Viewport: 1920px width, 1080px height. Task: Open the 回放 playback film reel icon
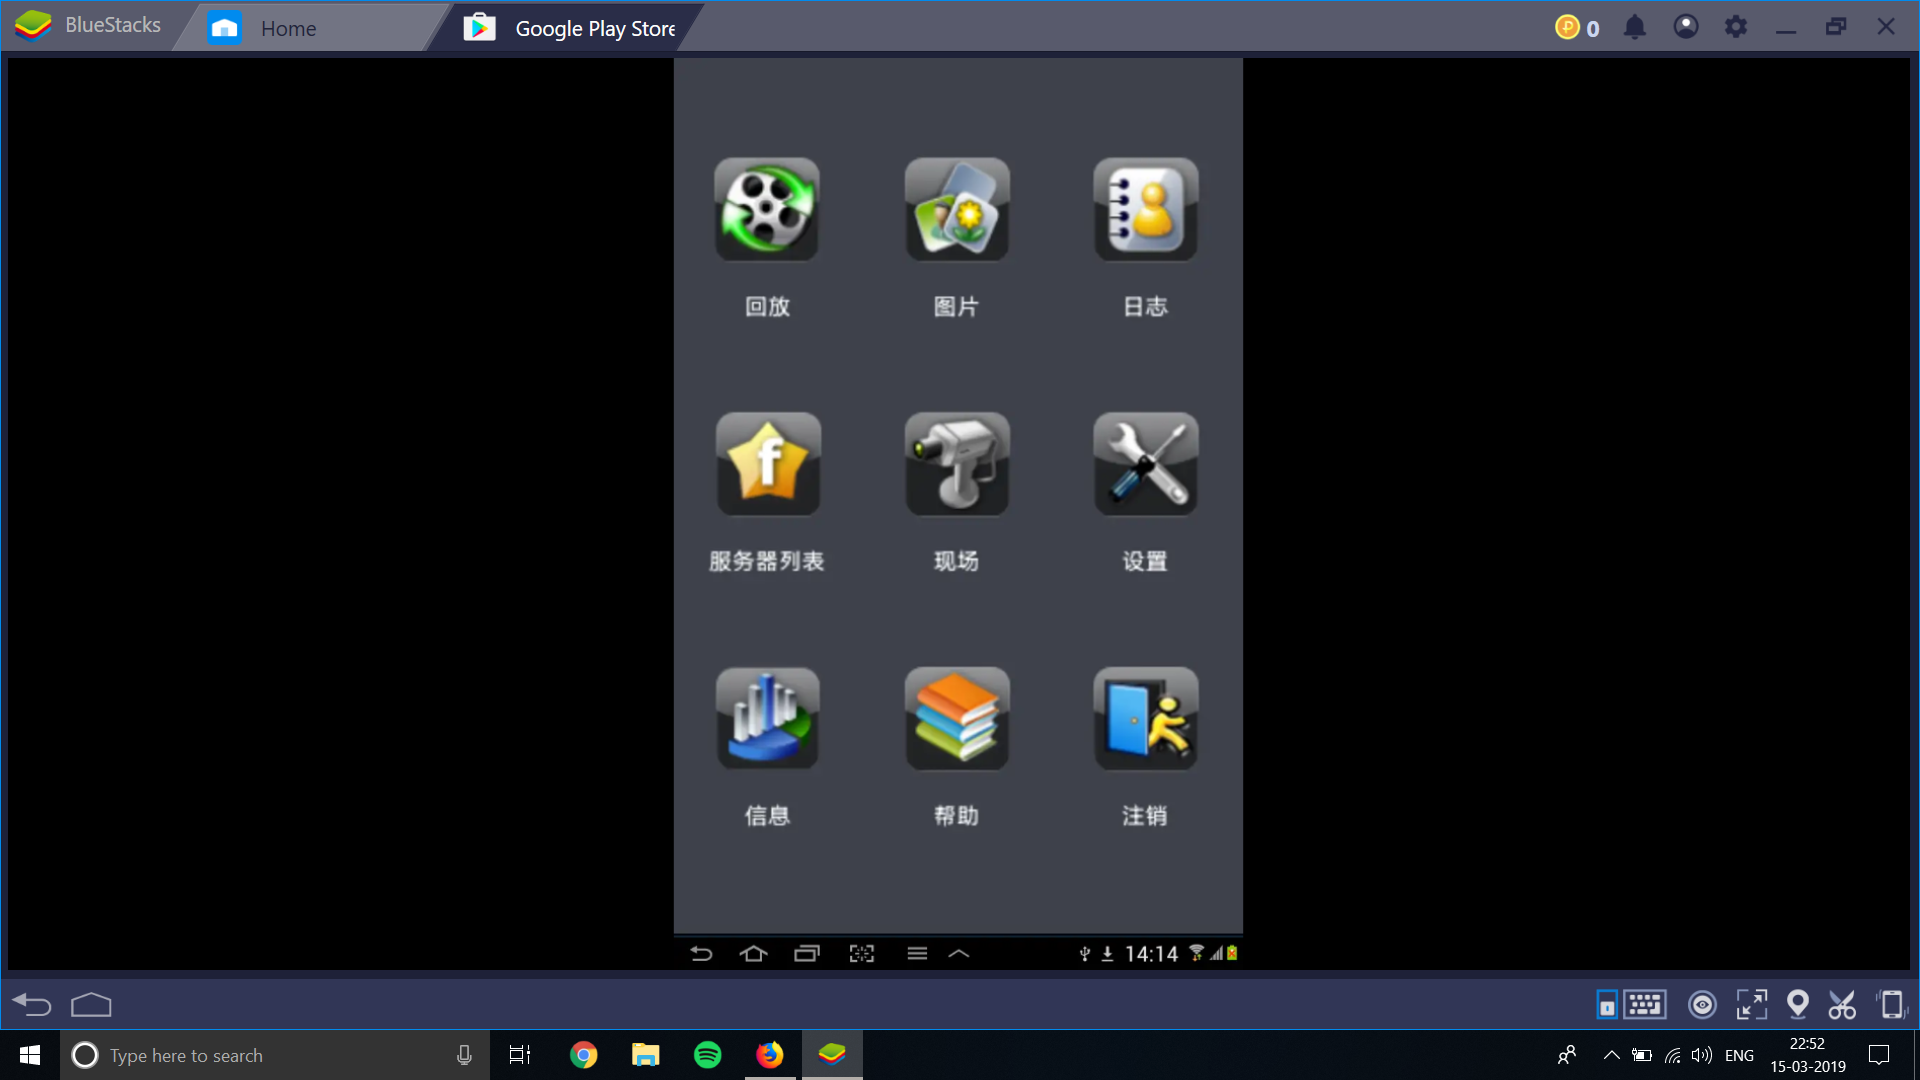click(x=767, y=210)
